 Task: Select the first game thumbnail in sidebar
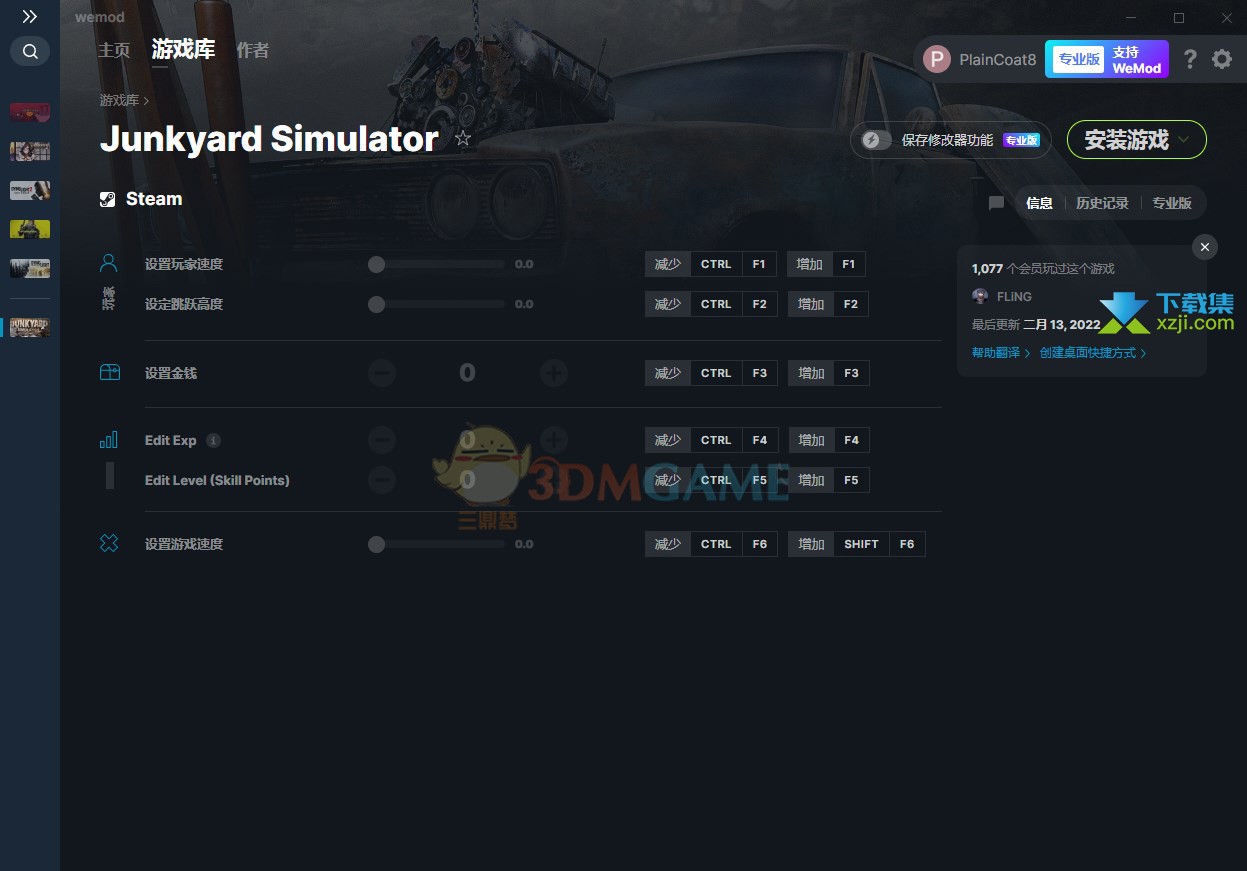coord(30,112)
